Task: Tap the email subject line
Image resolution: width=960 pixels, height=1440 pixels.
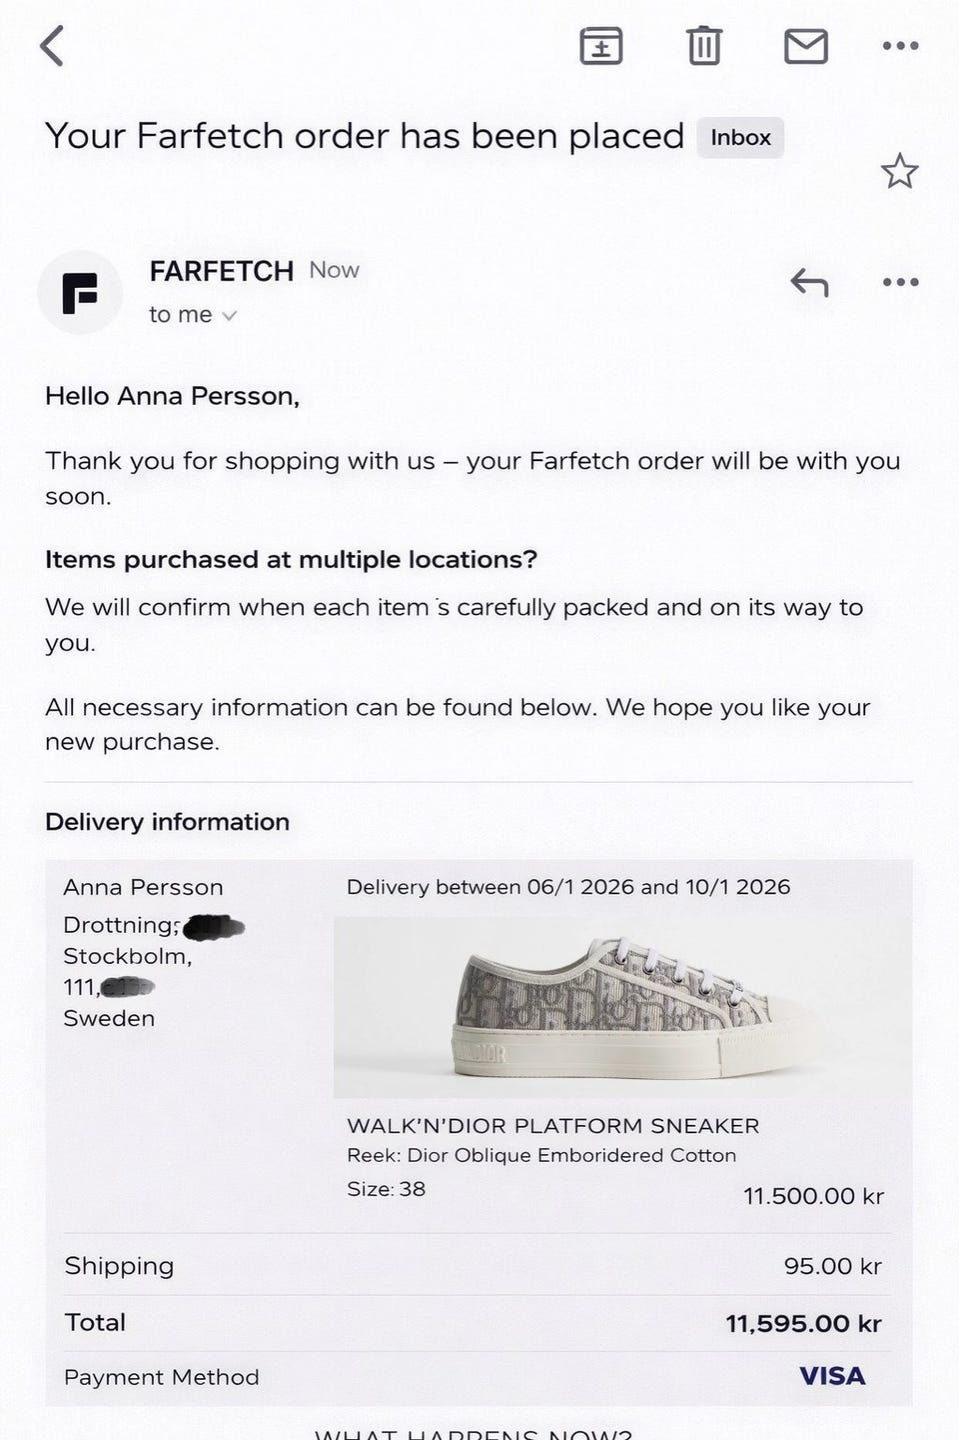Action: (364, 136)
